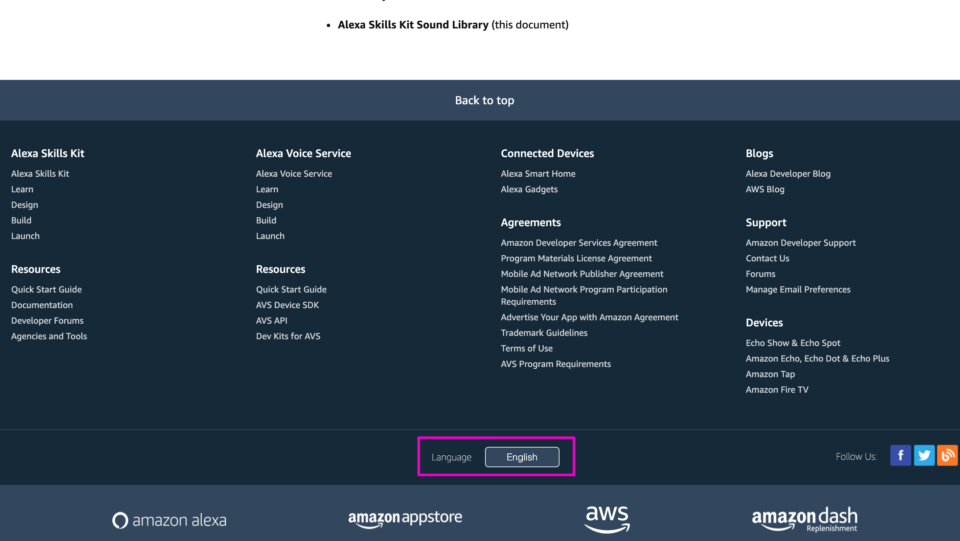Click the Devices heading
This screenshot has height=541, width=960.
coord(764,323)
